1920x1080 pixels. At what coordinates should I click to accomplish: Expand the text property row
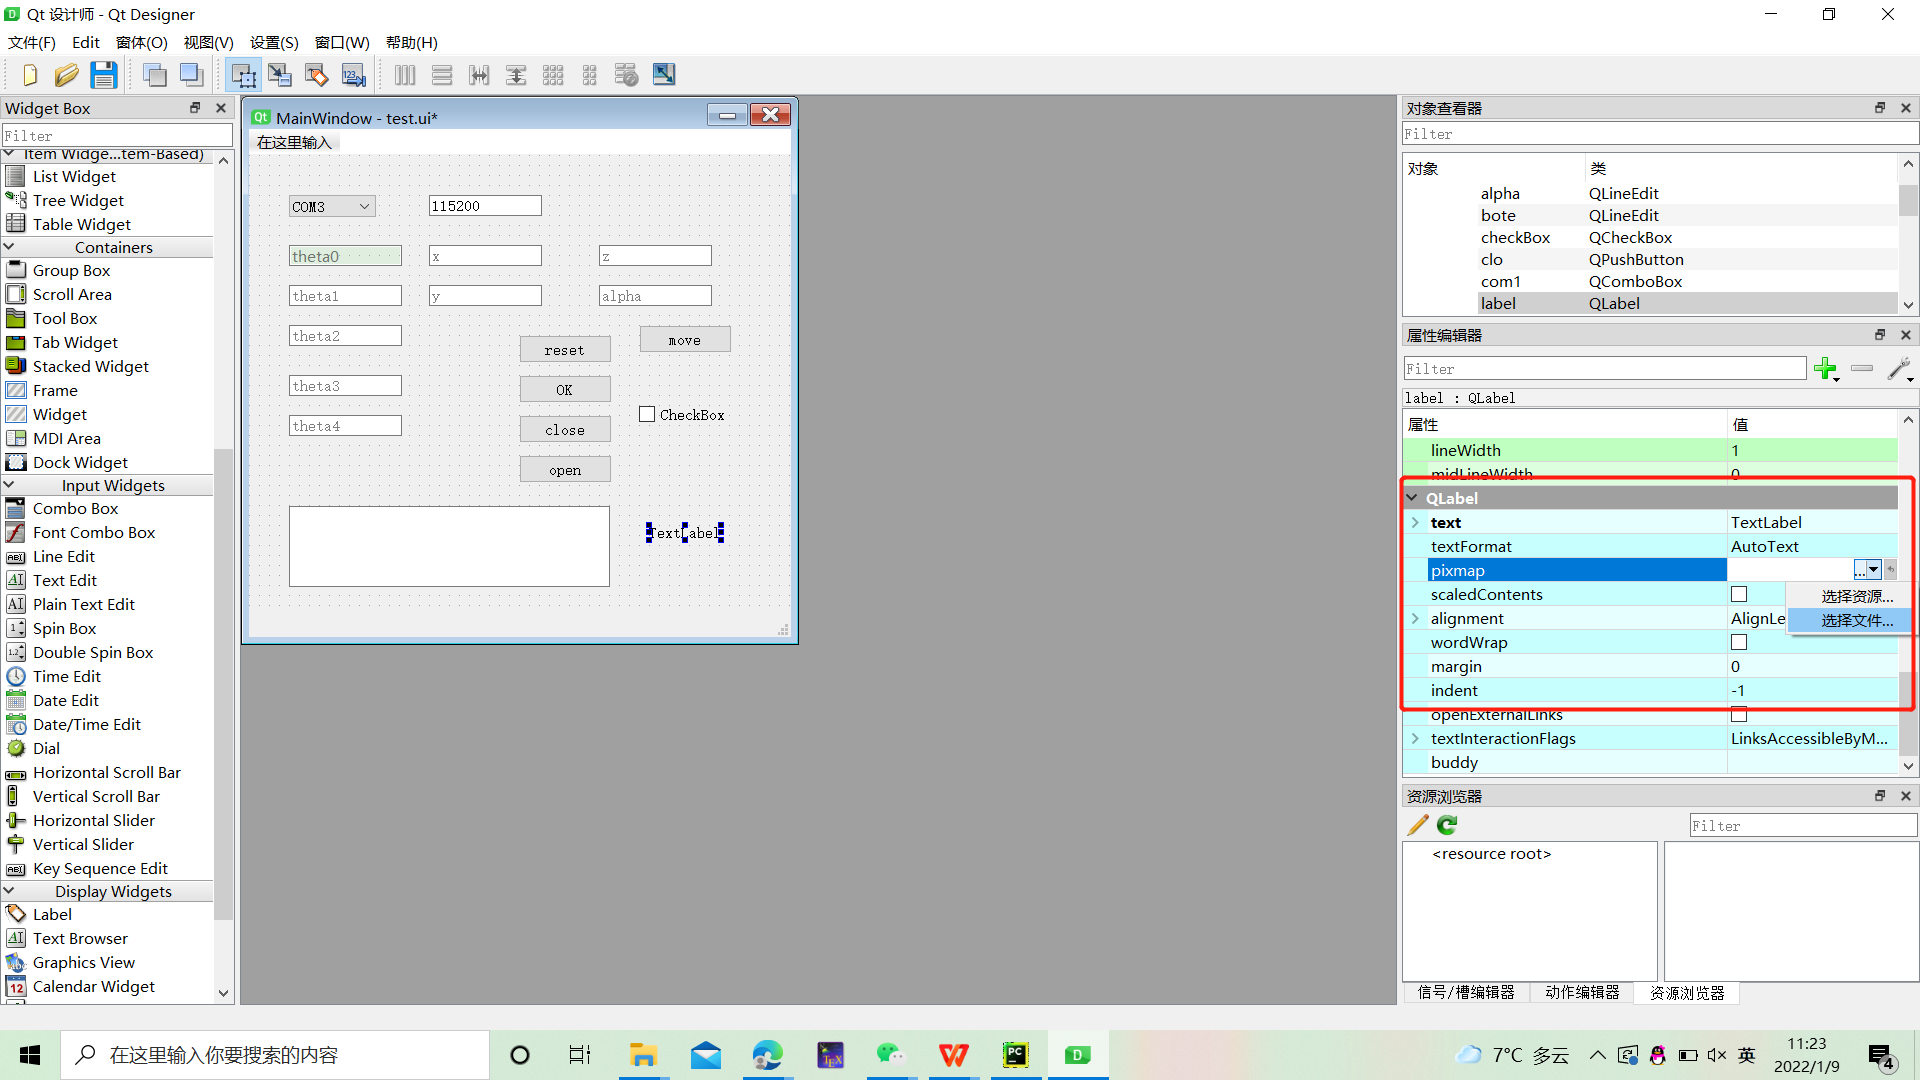tap(1415, 523)
